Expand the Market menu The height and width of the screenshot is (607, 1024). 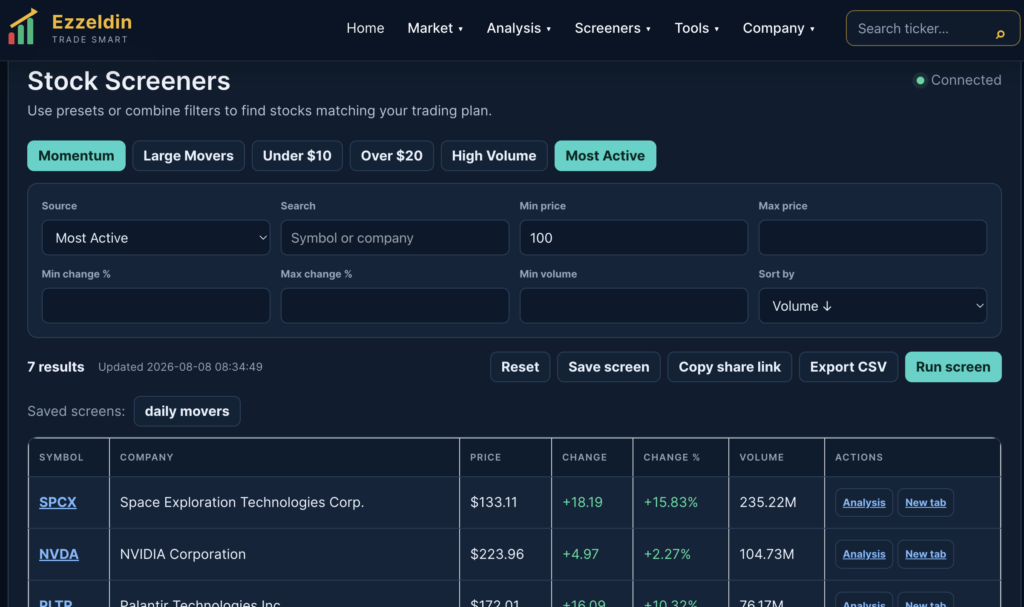(435, 28)
